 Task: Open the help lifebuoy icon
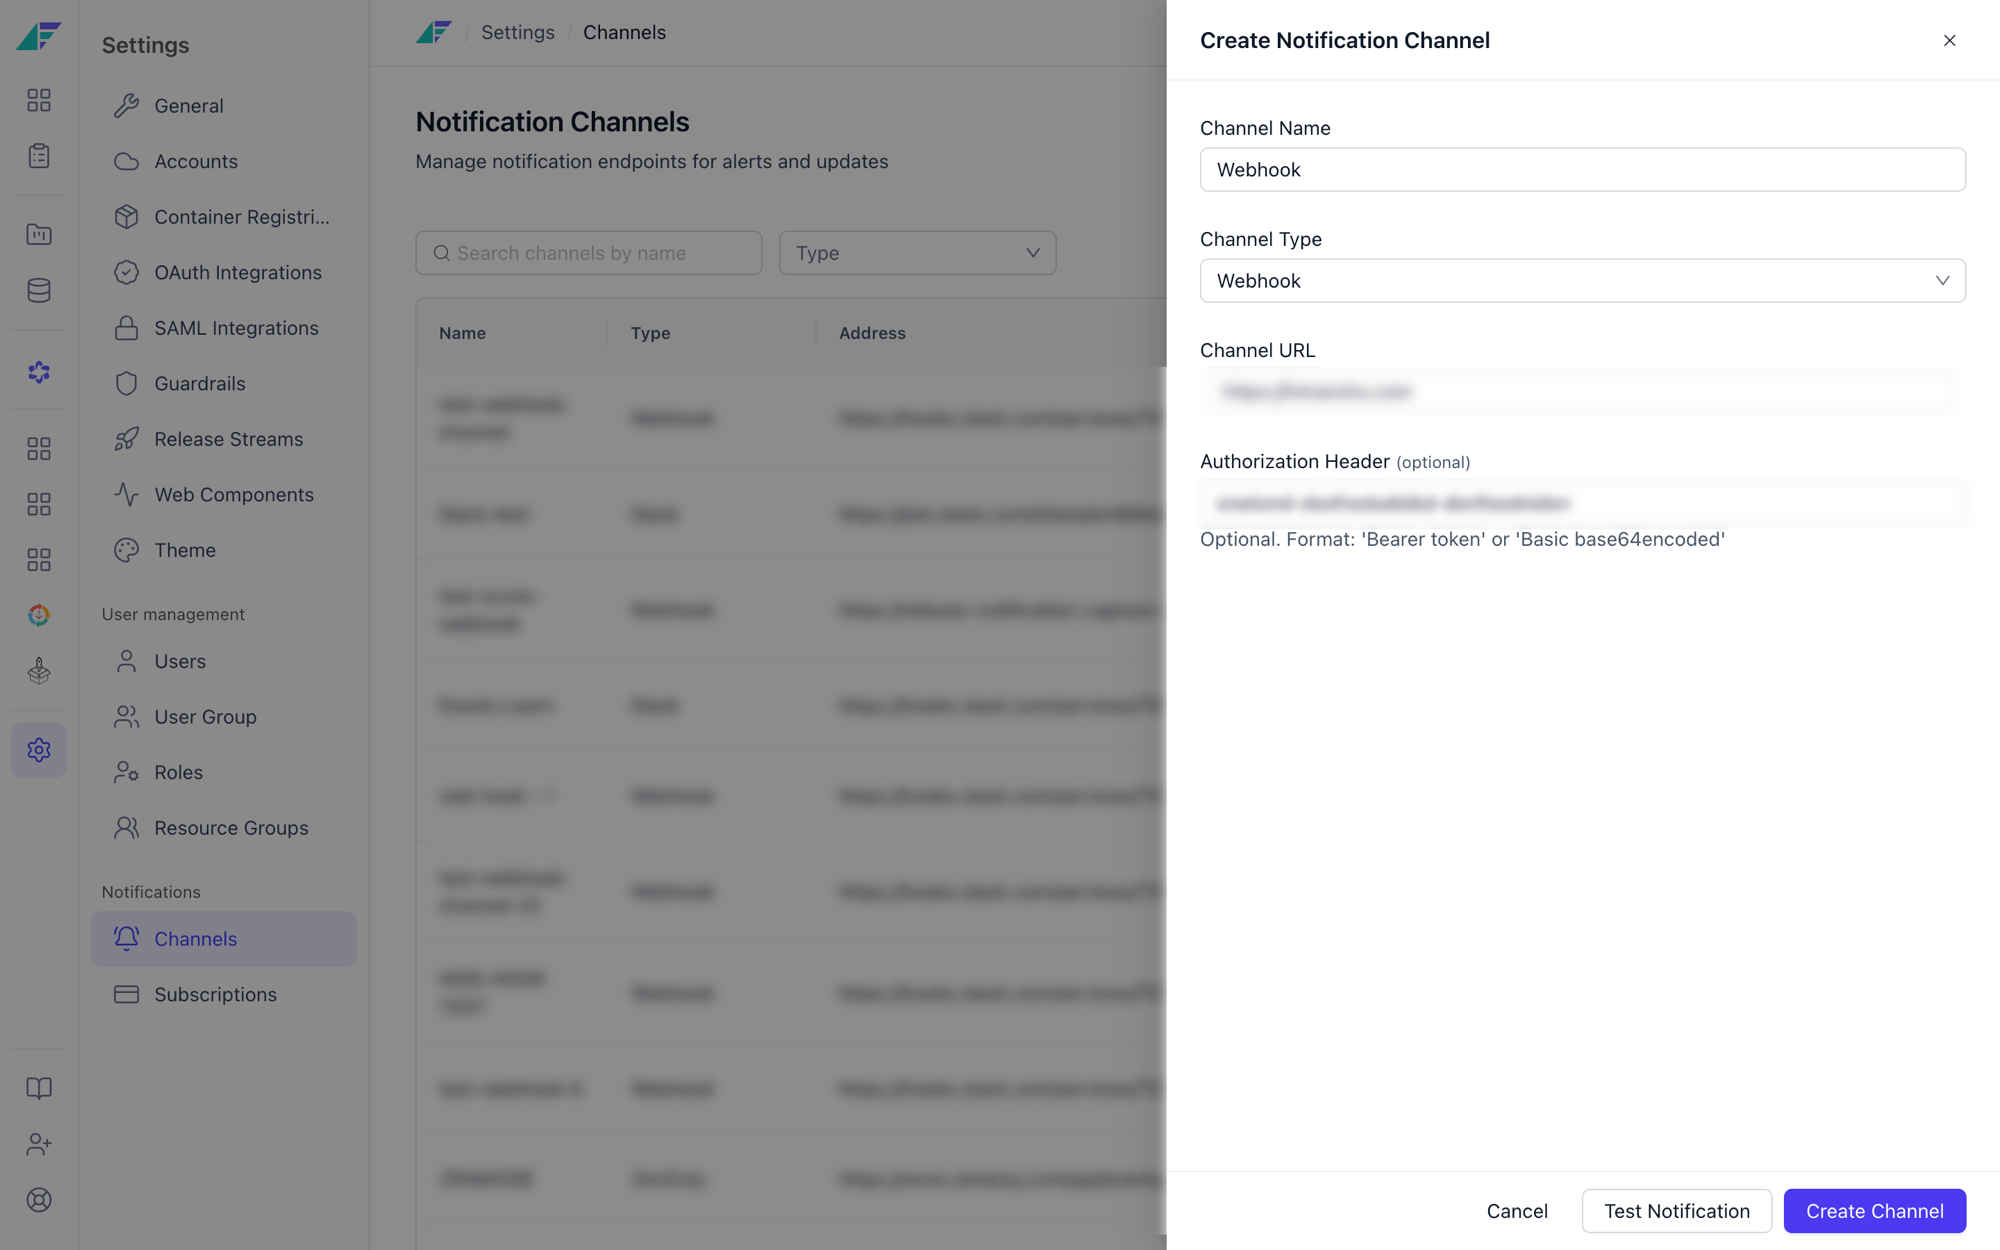pos(39,1200)
